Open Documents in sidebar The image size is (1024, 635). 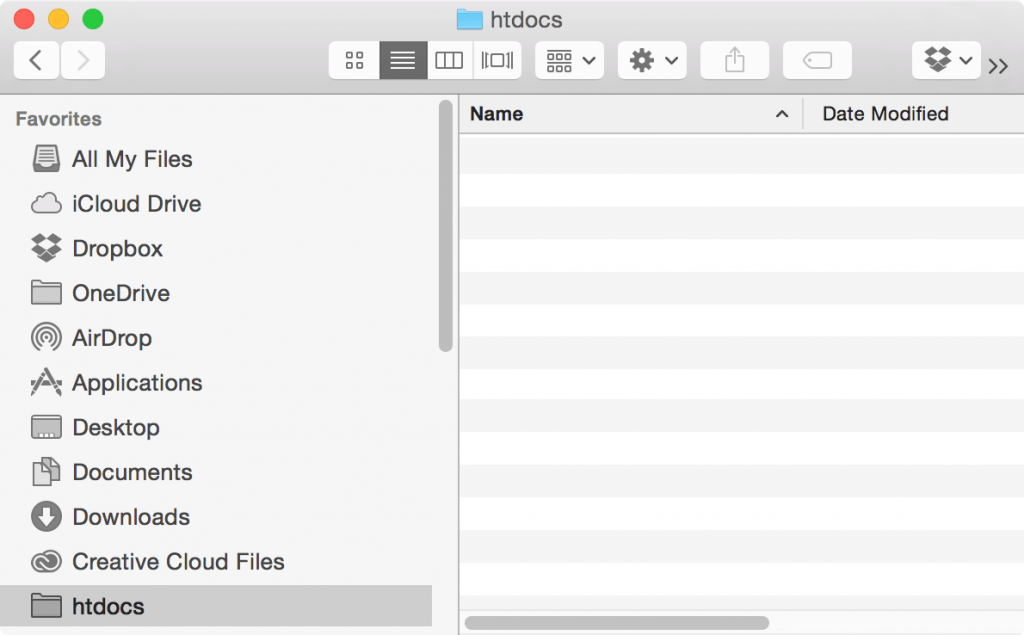click(x=216, y=472)
